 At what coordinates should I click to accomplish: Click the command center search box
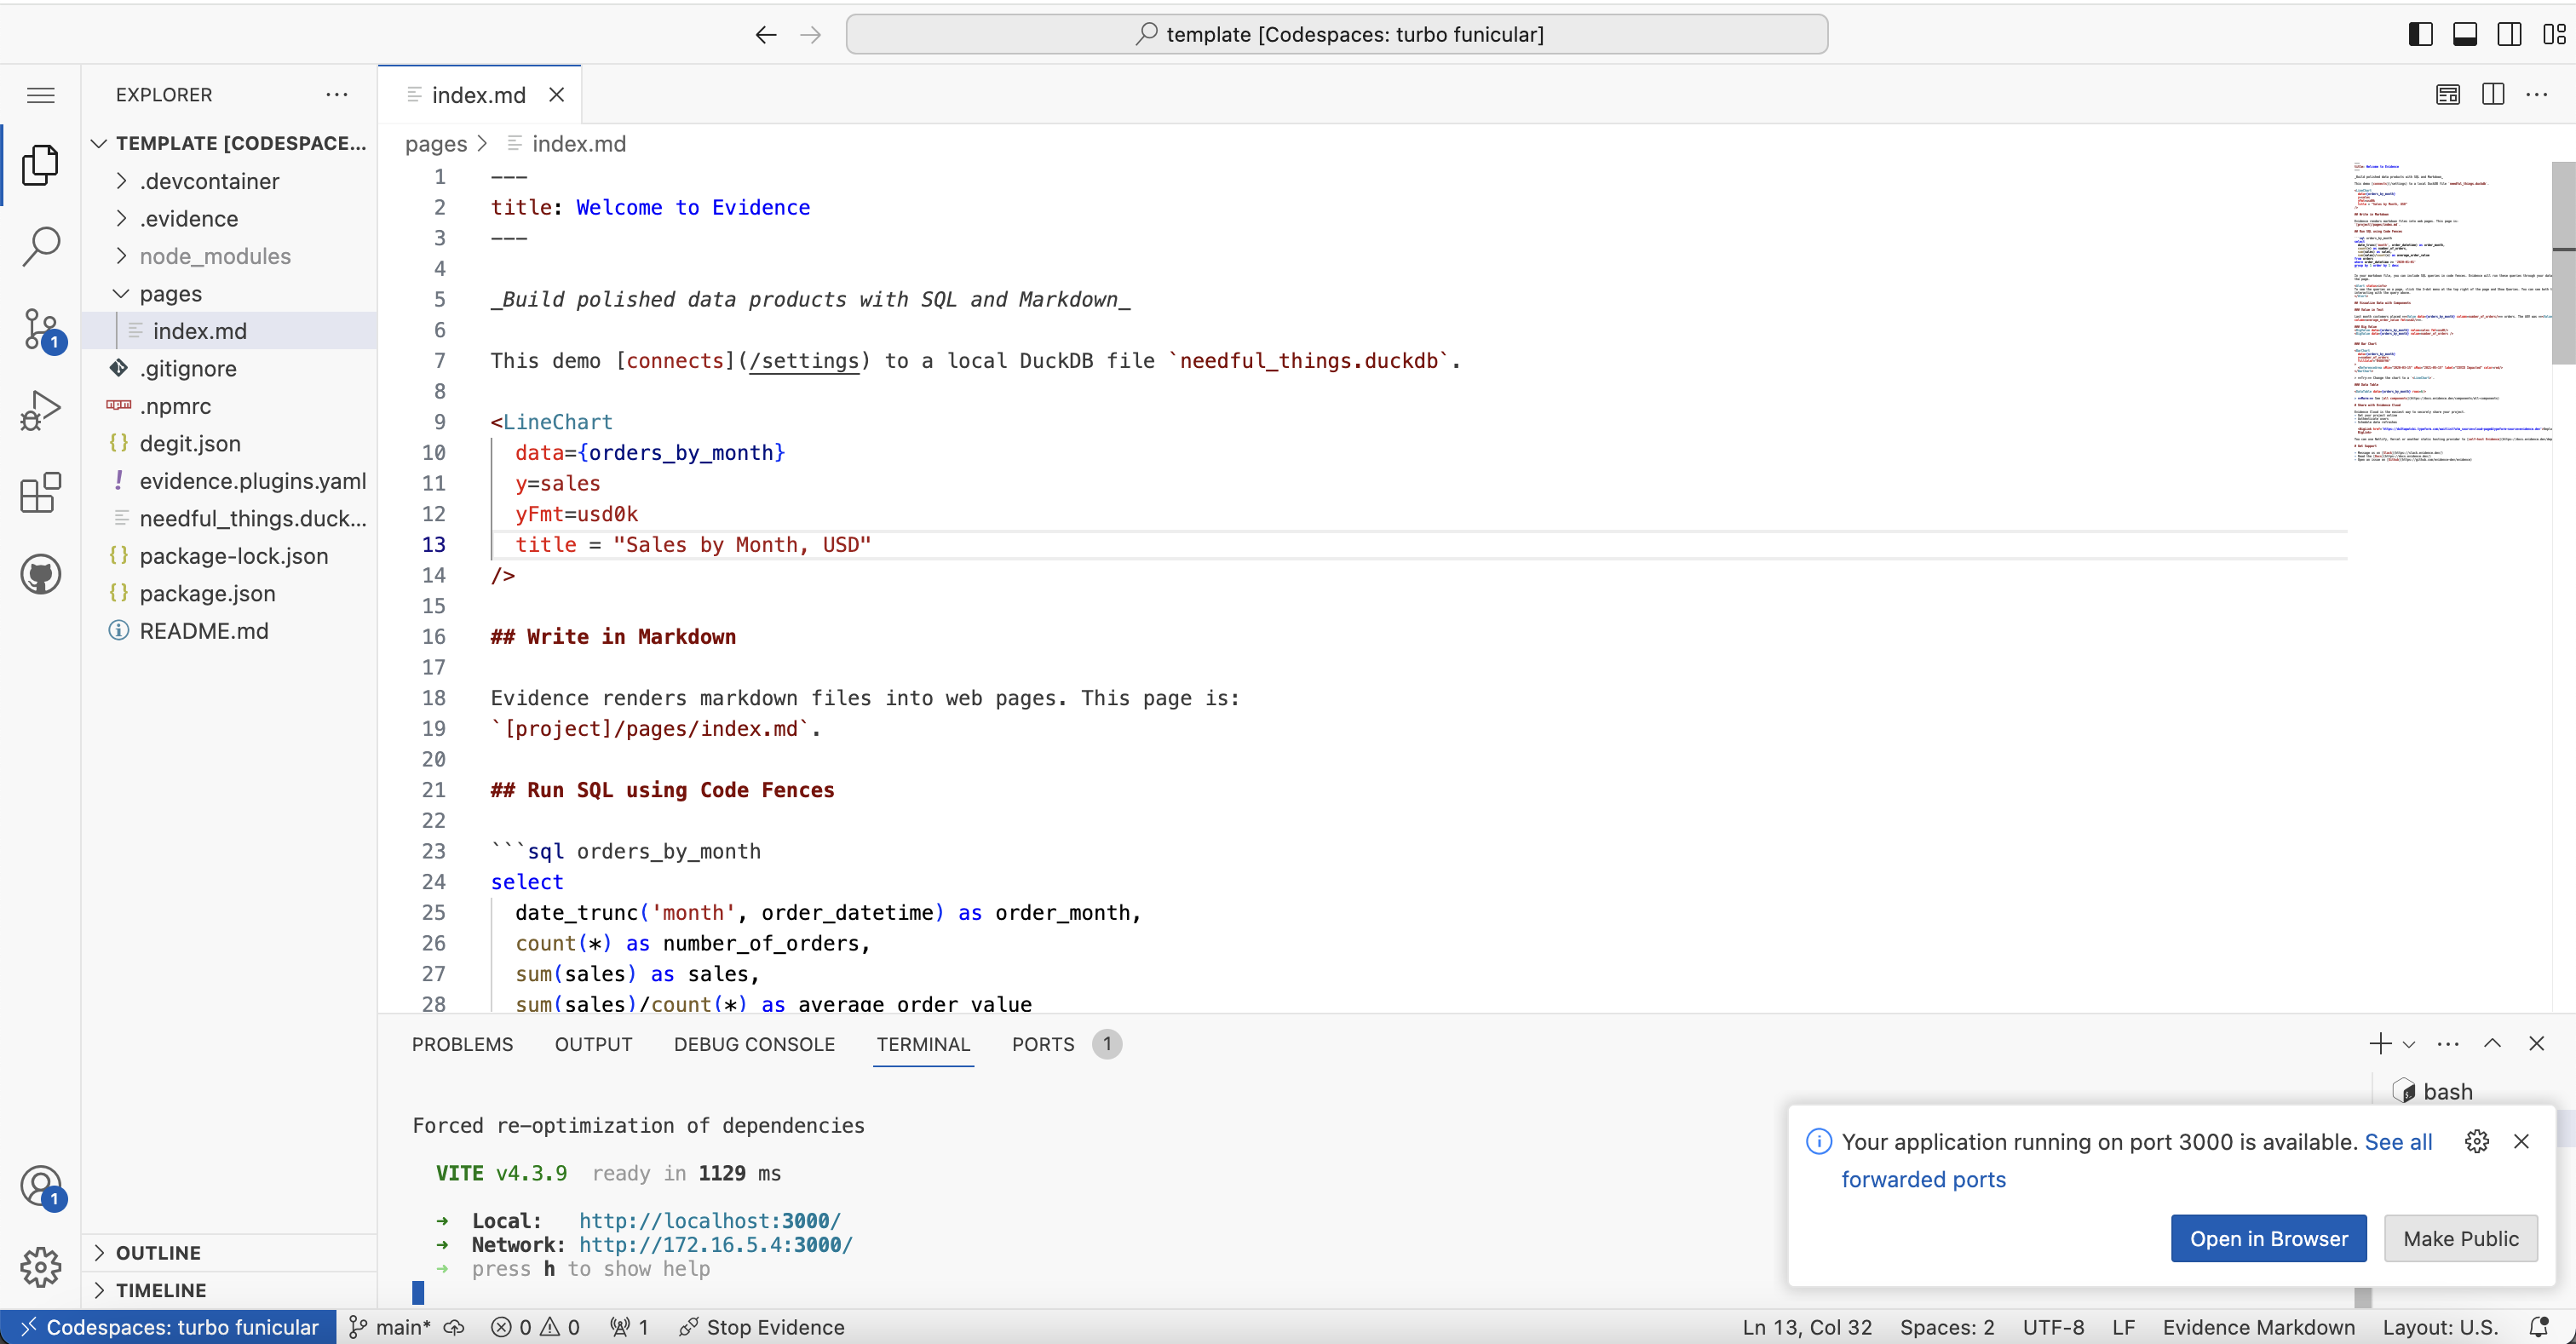click(1337, 35)
